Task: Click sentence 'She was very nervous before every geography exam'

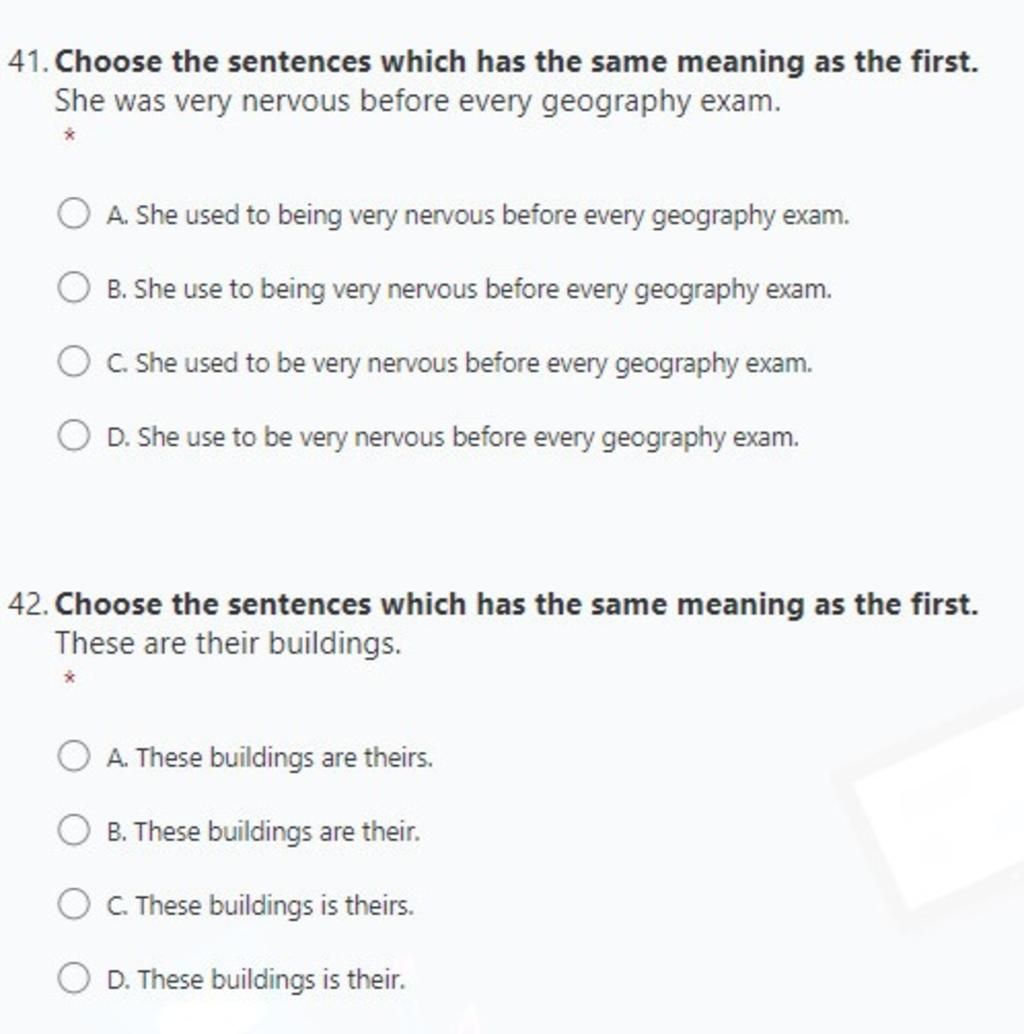Action: pos(417,102)
